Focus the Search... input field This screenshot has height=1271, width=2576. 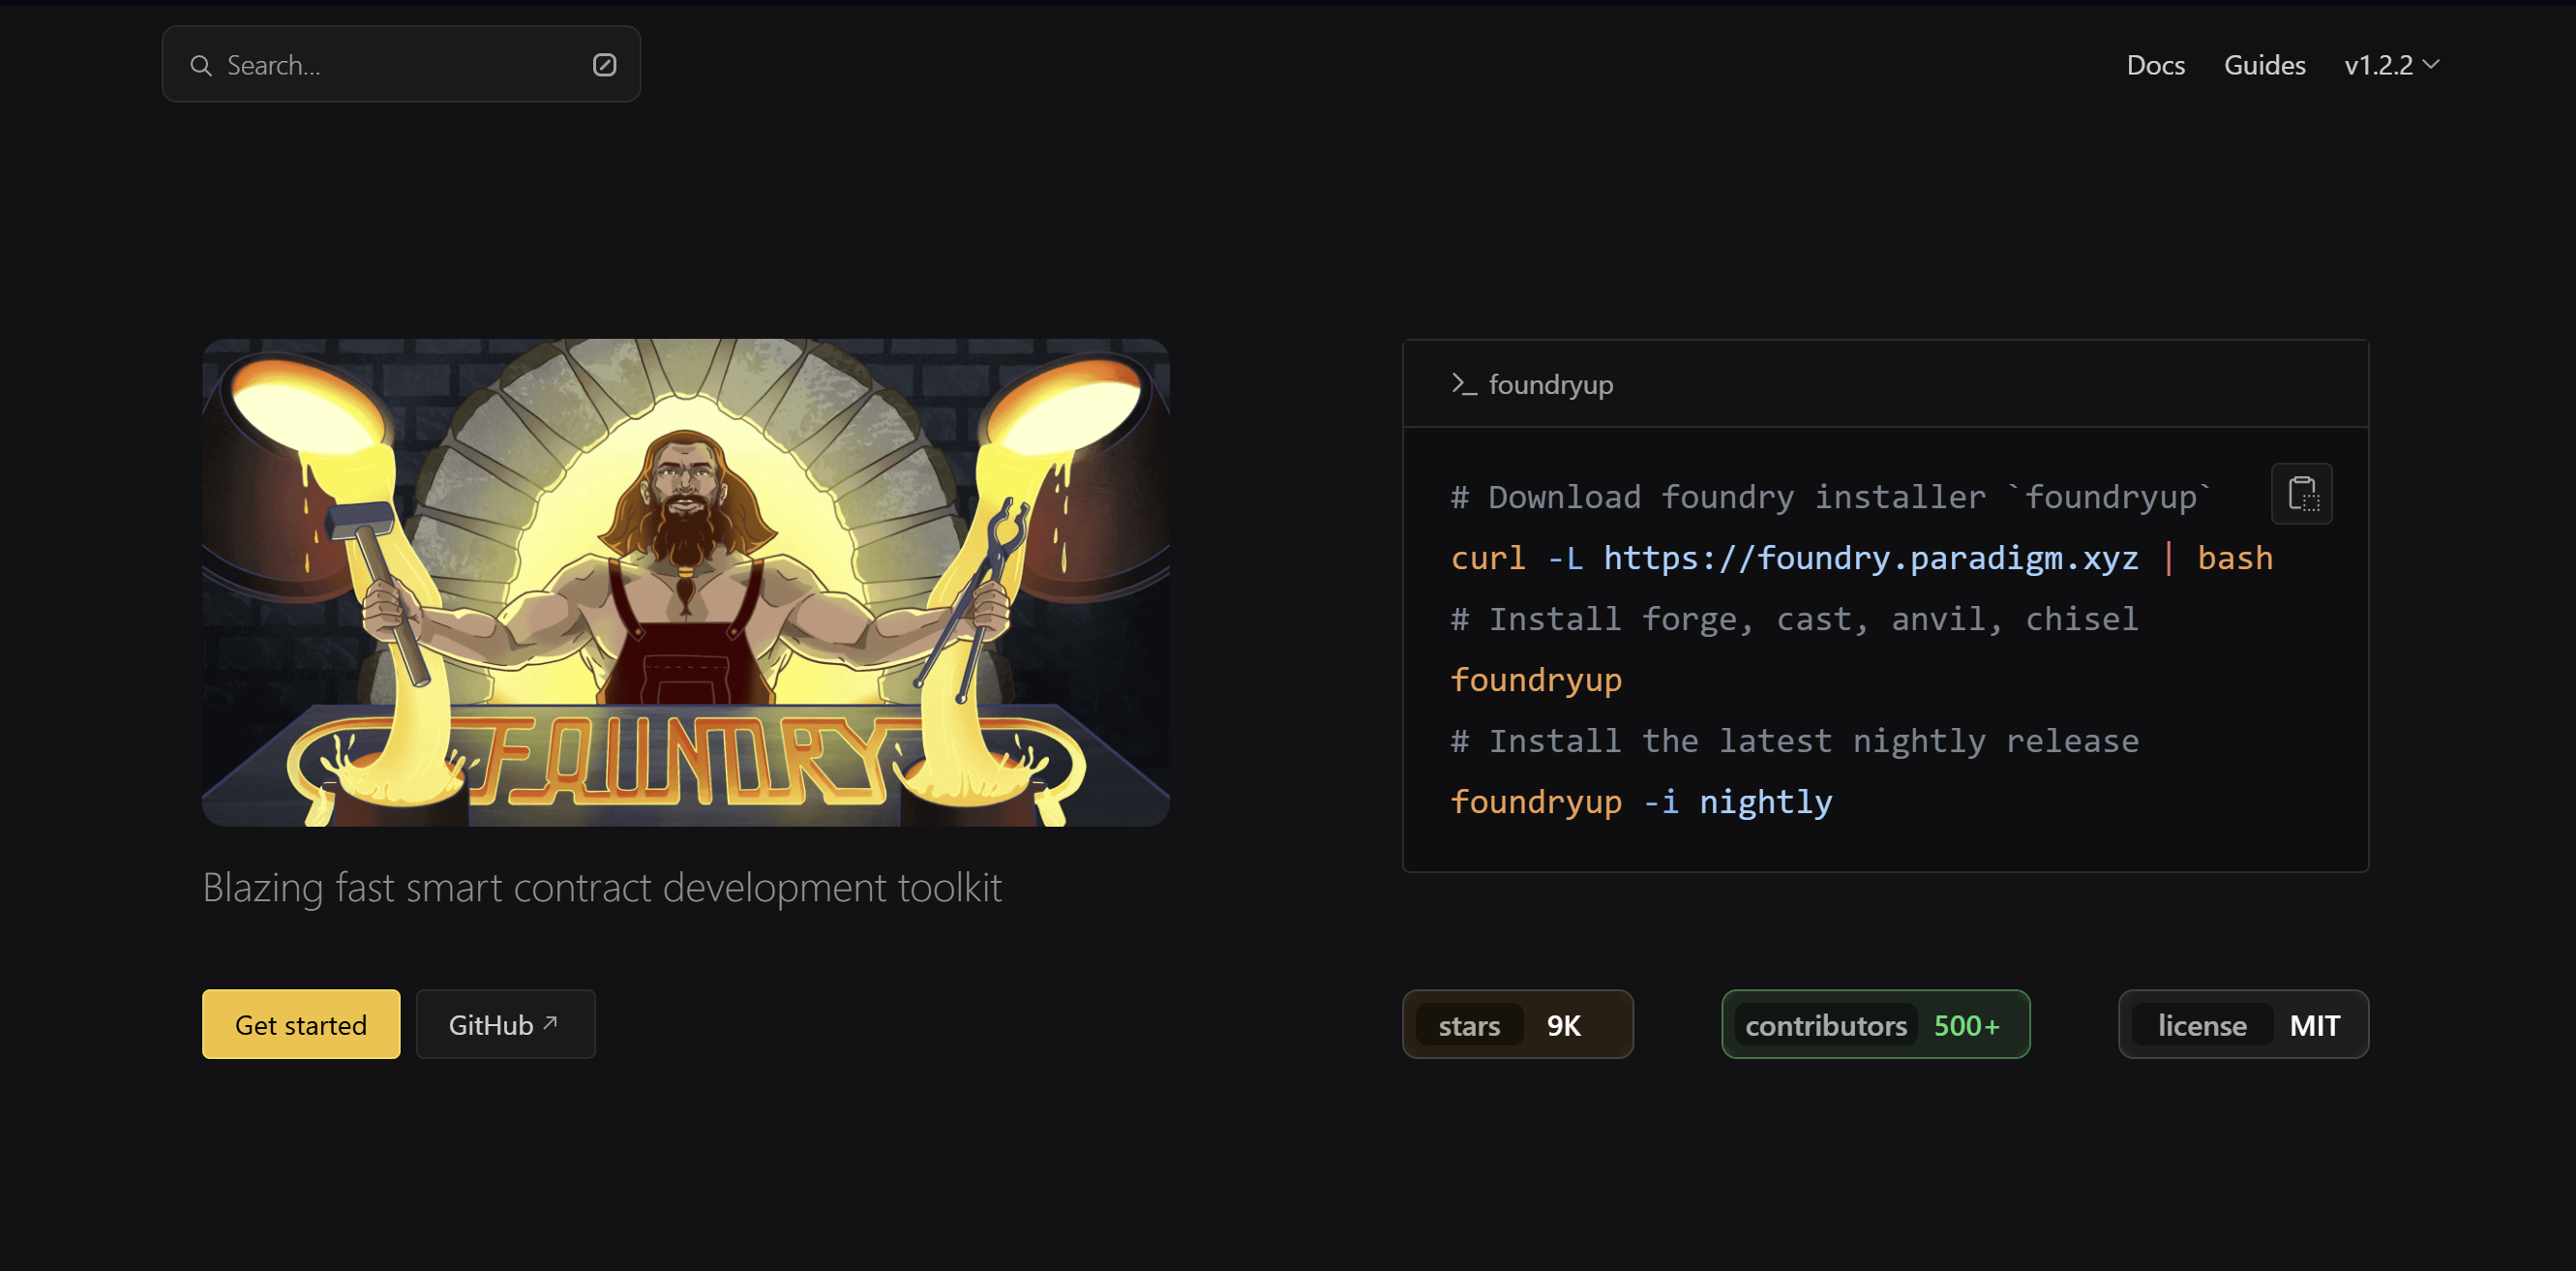(401, 64)
